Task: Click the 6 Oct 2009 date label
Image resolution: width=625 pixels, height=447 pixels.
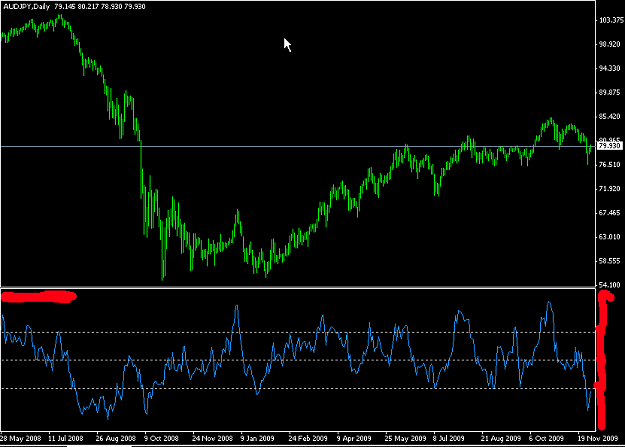Action: pyautogui.click(x=546, y=439)
